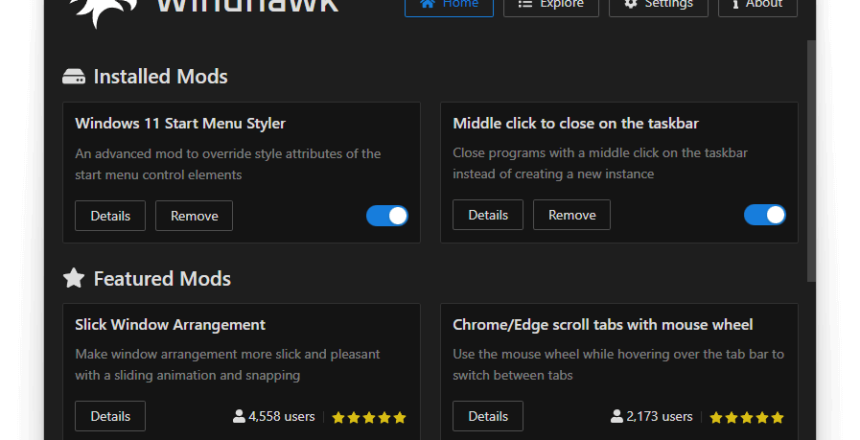The height and width of the screenshot is (440, 860).
Task: Open the Settings tab
Action: 658,7
